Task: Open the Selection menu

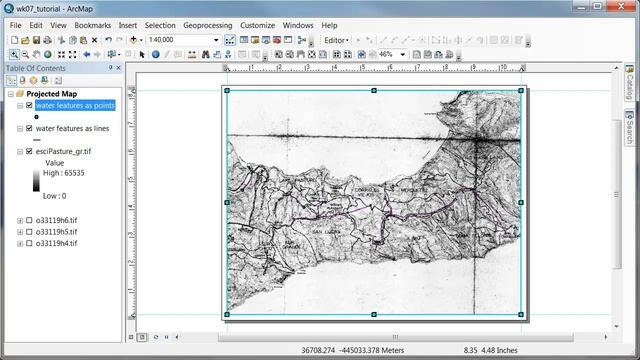Action: tap(160, 25)
